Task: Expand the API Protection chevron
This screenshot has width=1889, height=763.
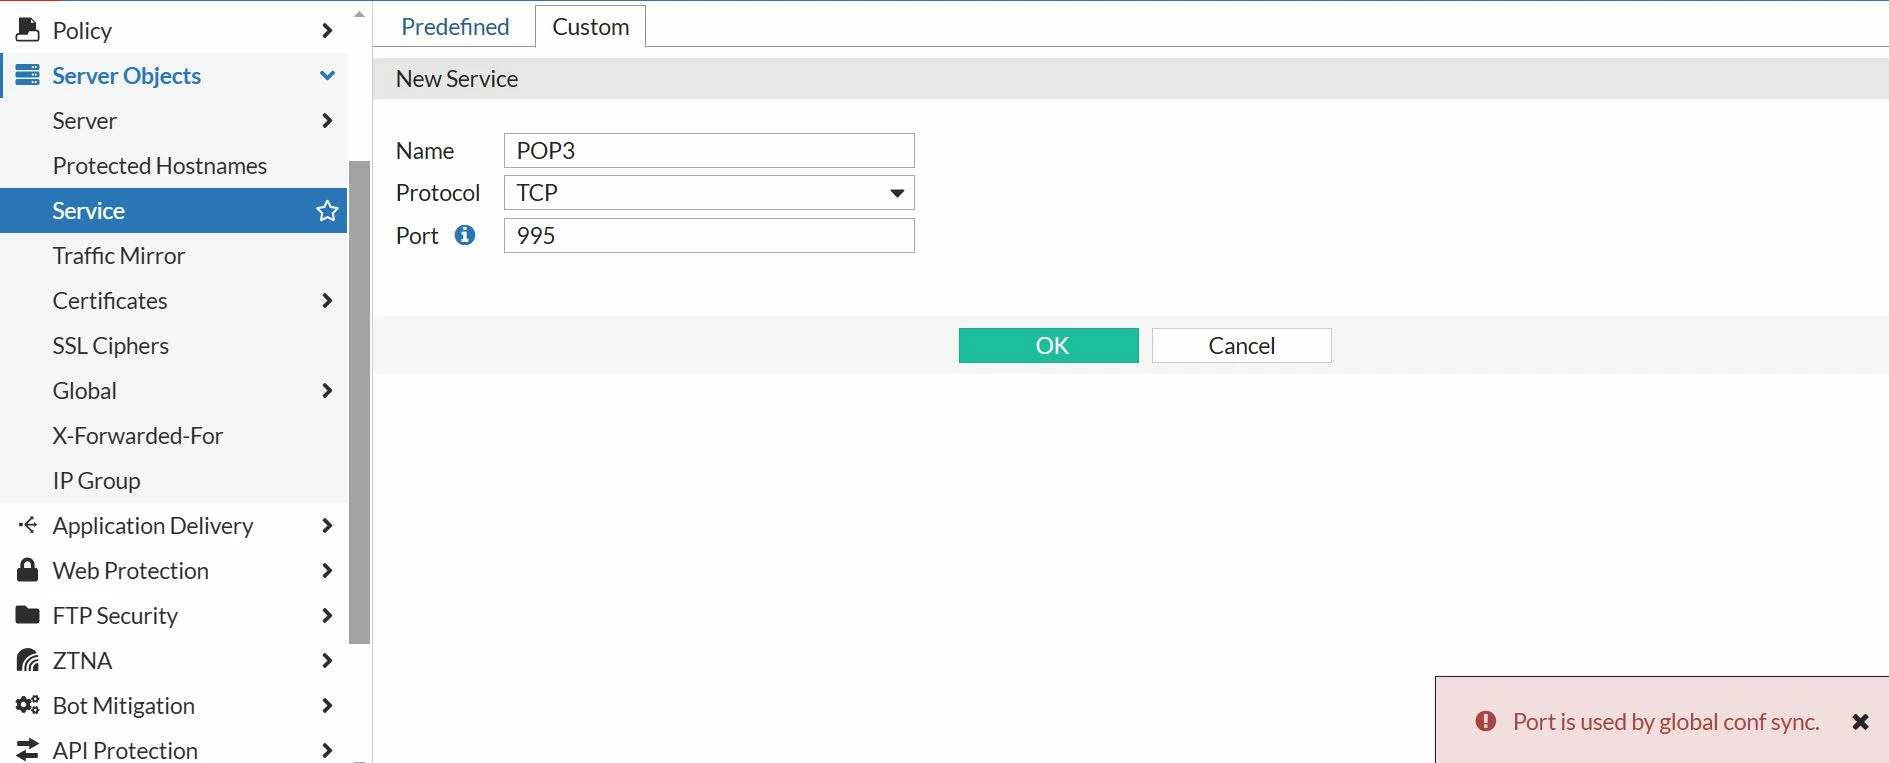Action: pyautogui.click(x=327, y=750)
